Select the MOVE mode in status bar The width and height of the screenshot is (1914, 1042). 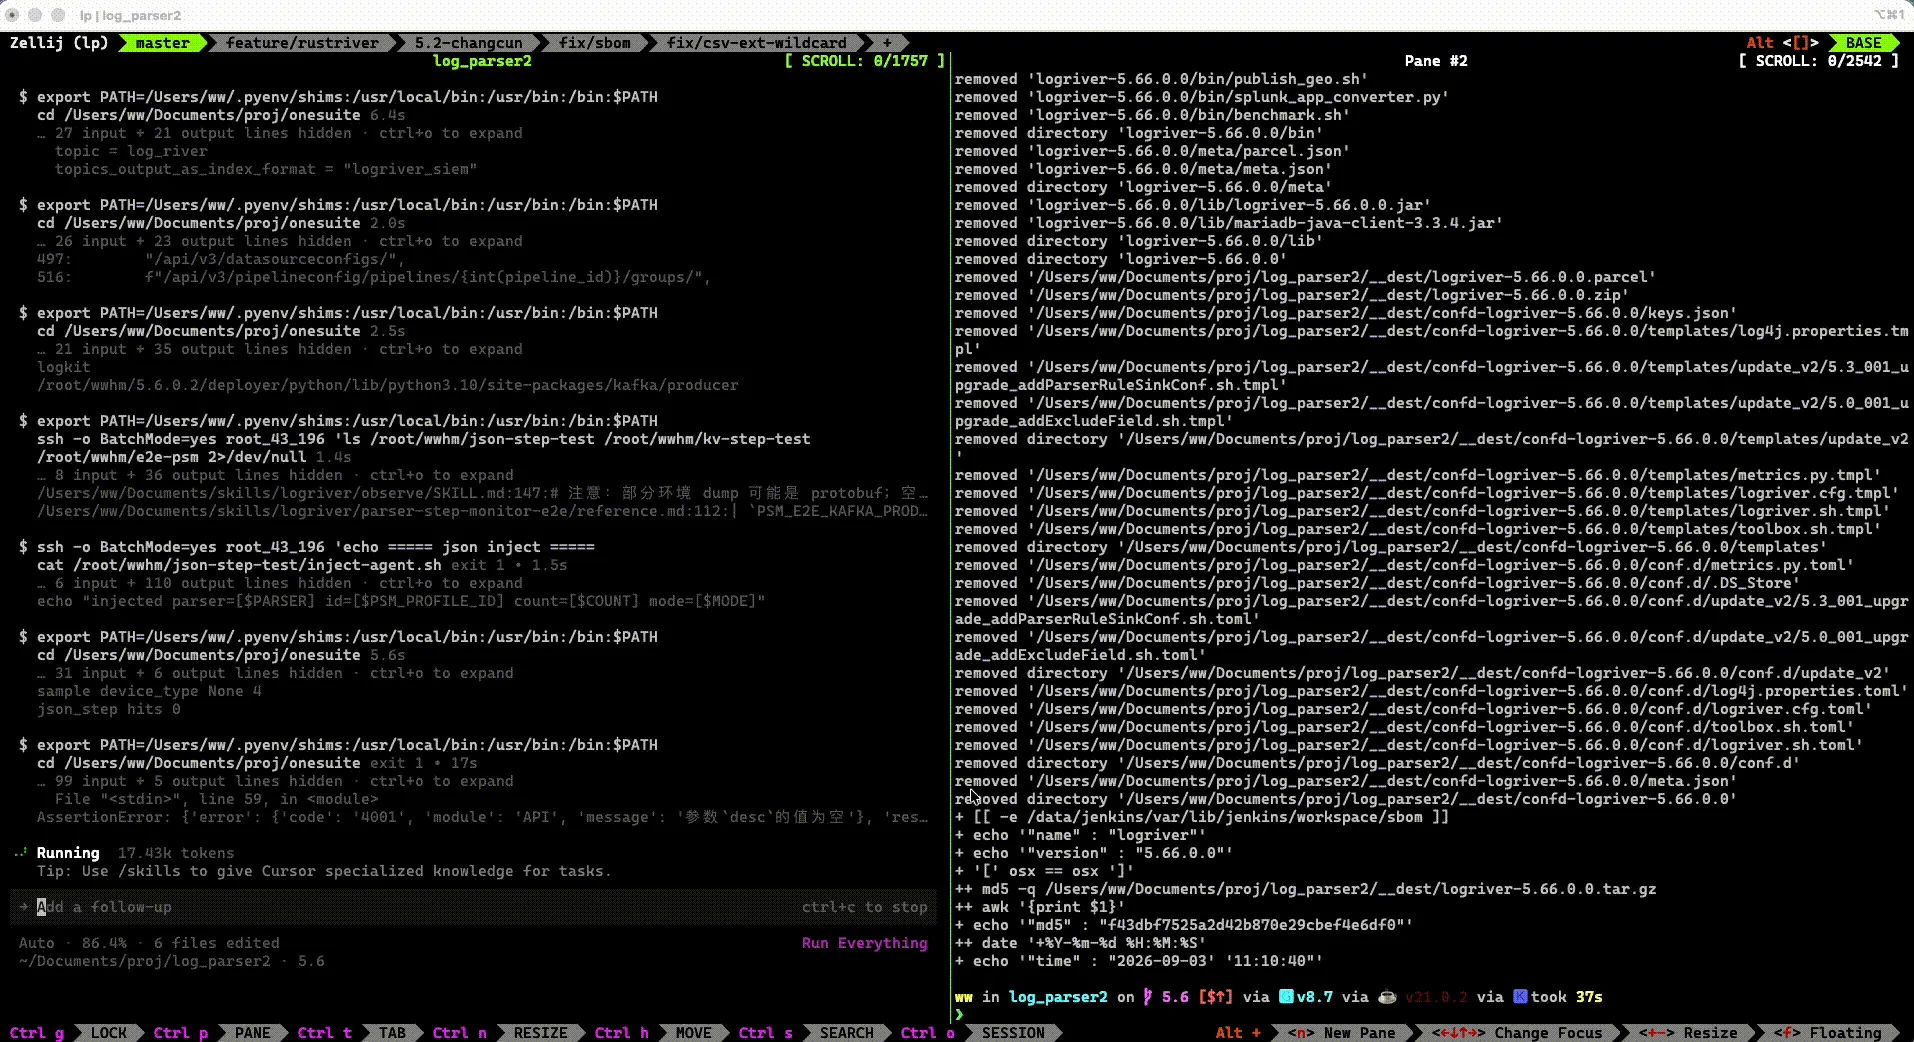tap(693, 1033)
